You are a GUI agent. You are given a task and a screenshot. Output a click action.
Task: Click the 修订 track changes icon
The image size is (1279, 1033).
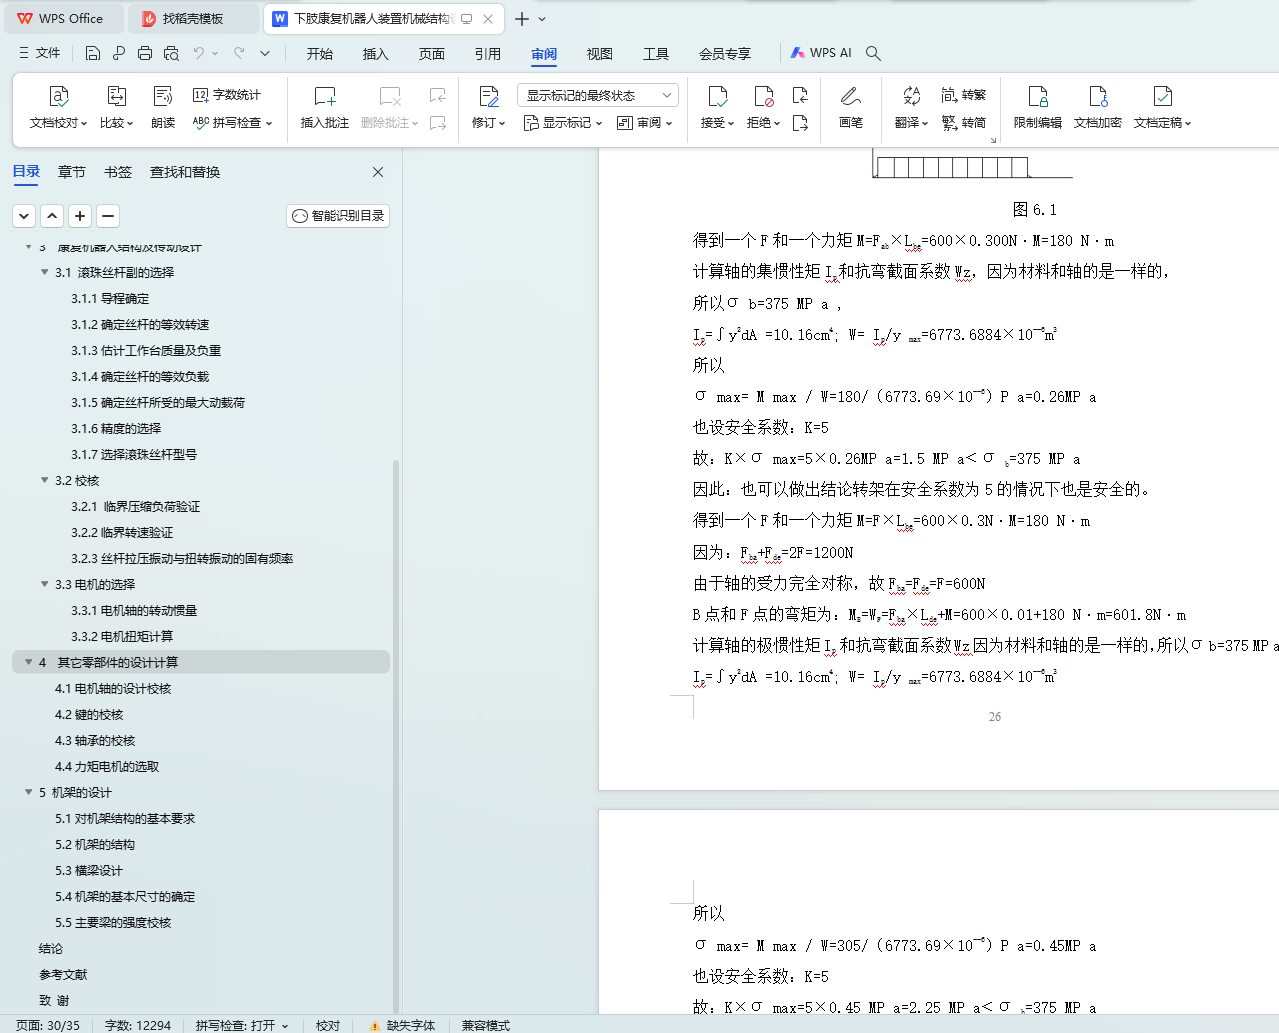pyautogui.click(x=488, y=96)
